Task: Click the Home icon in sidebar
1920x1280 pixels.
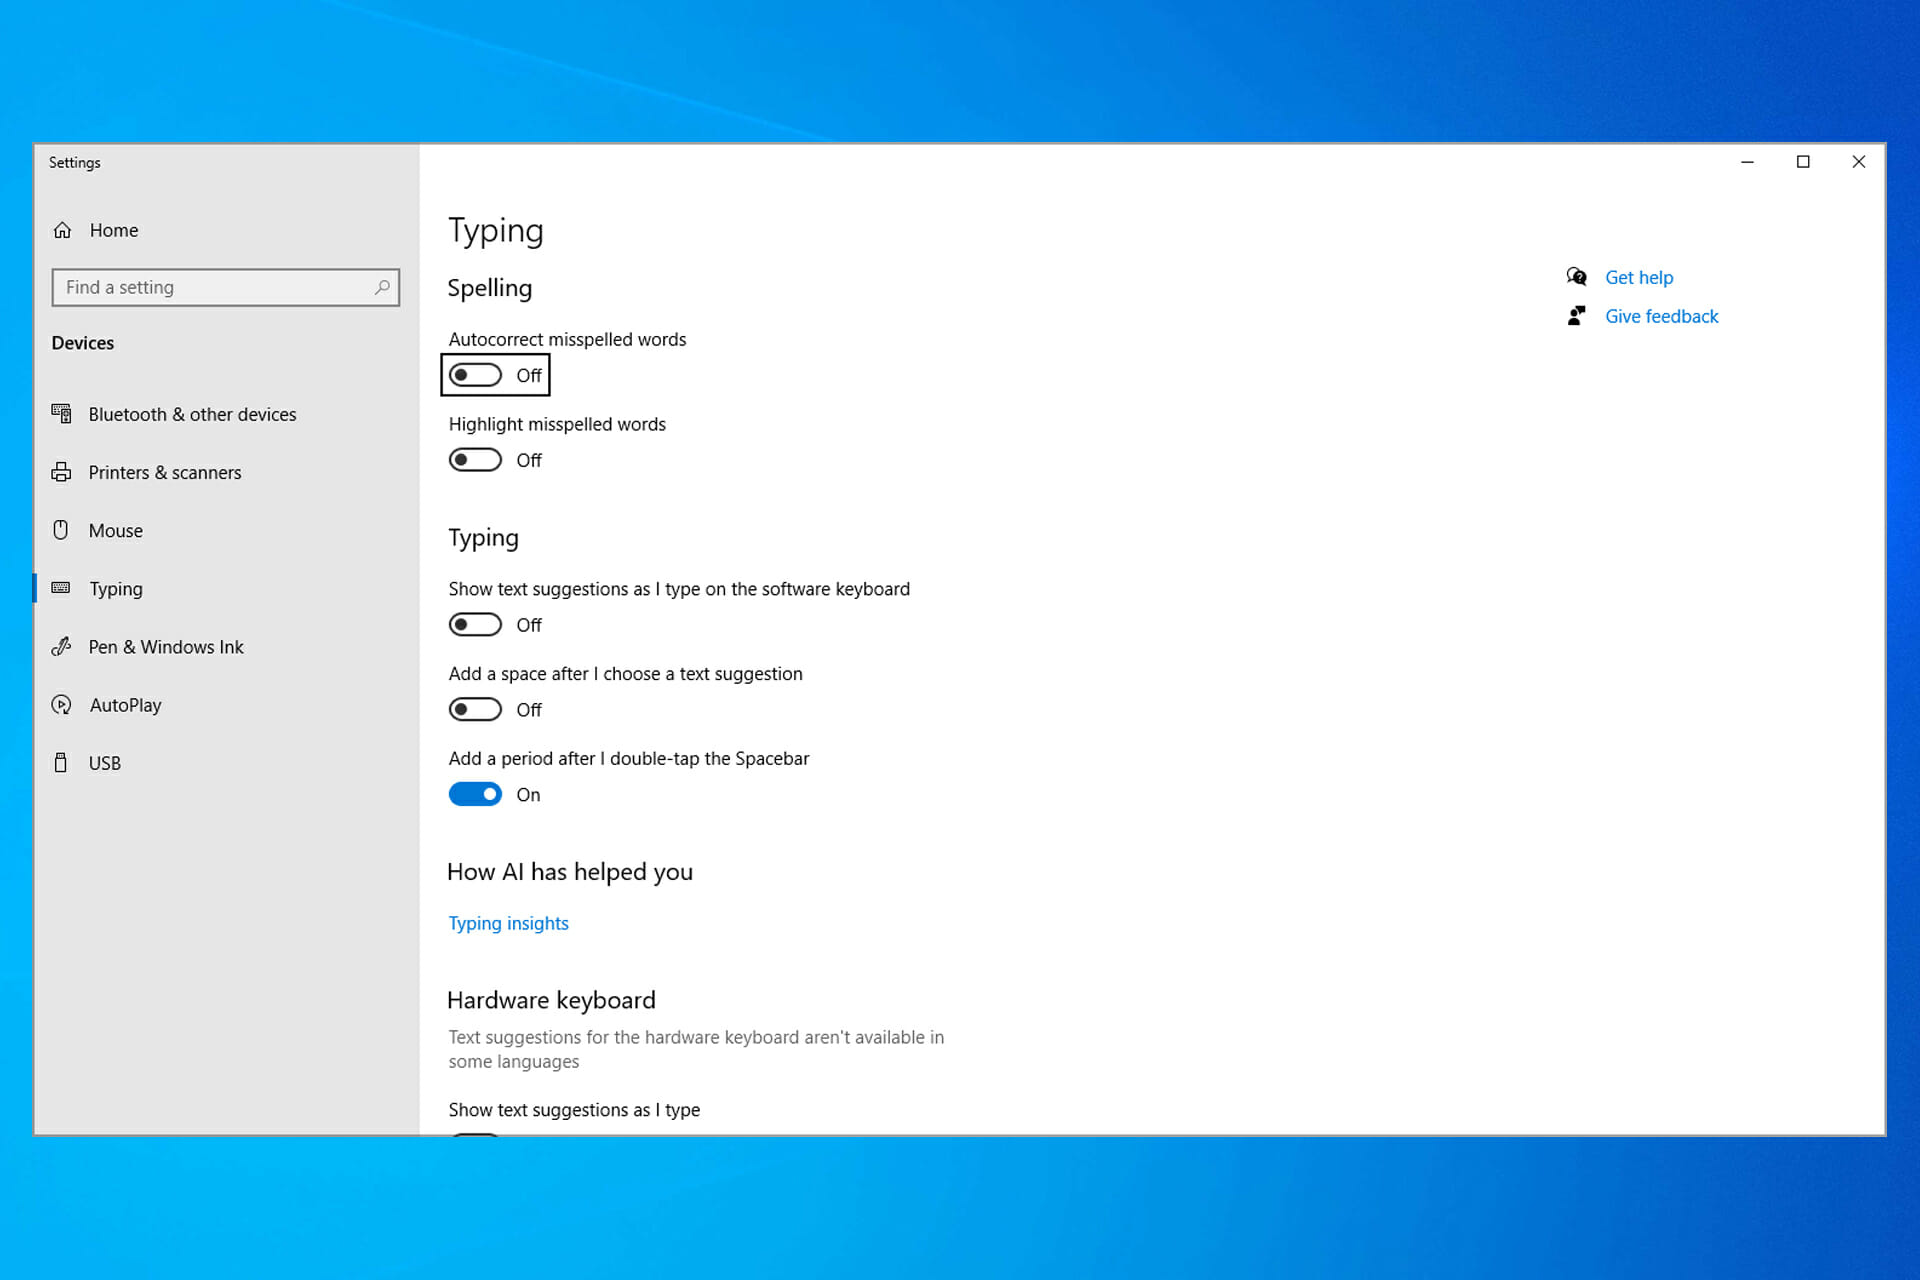Action: 62,230
